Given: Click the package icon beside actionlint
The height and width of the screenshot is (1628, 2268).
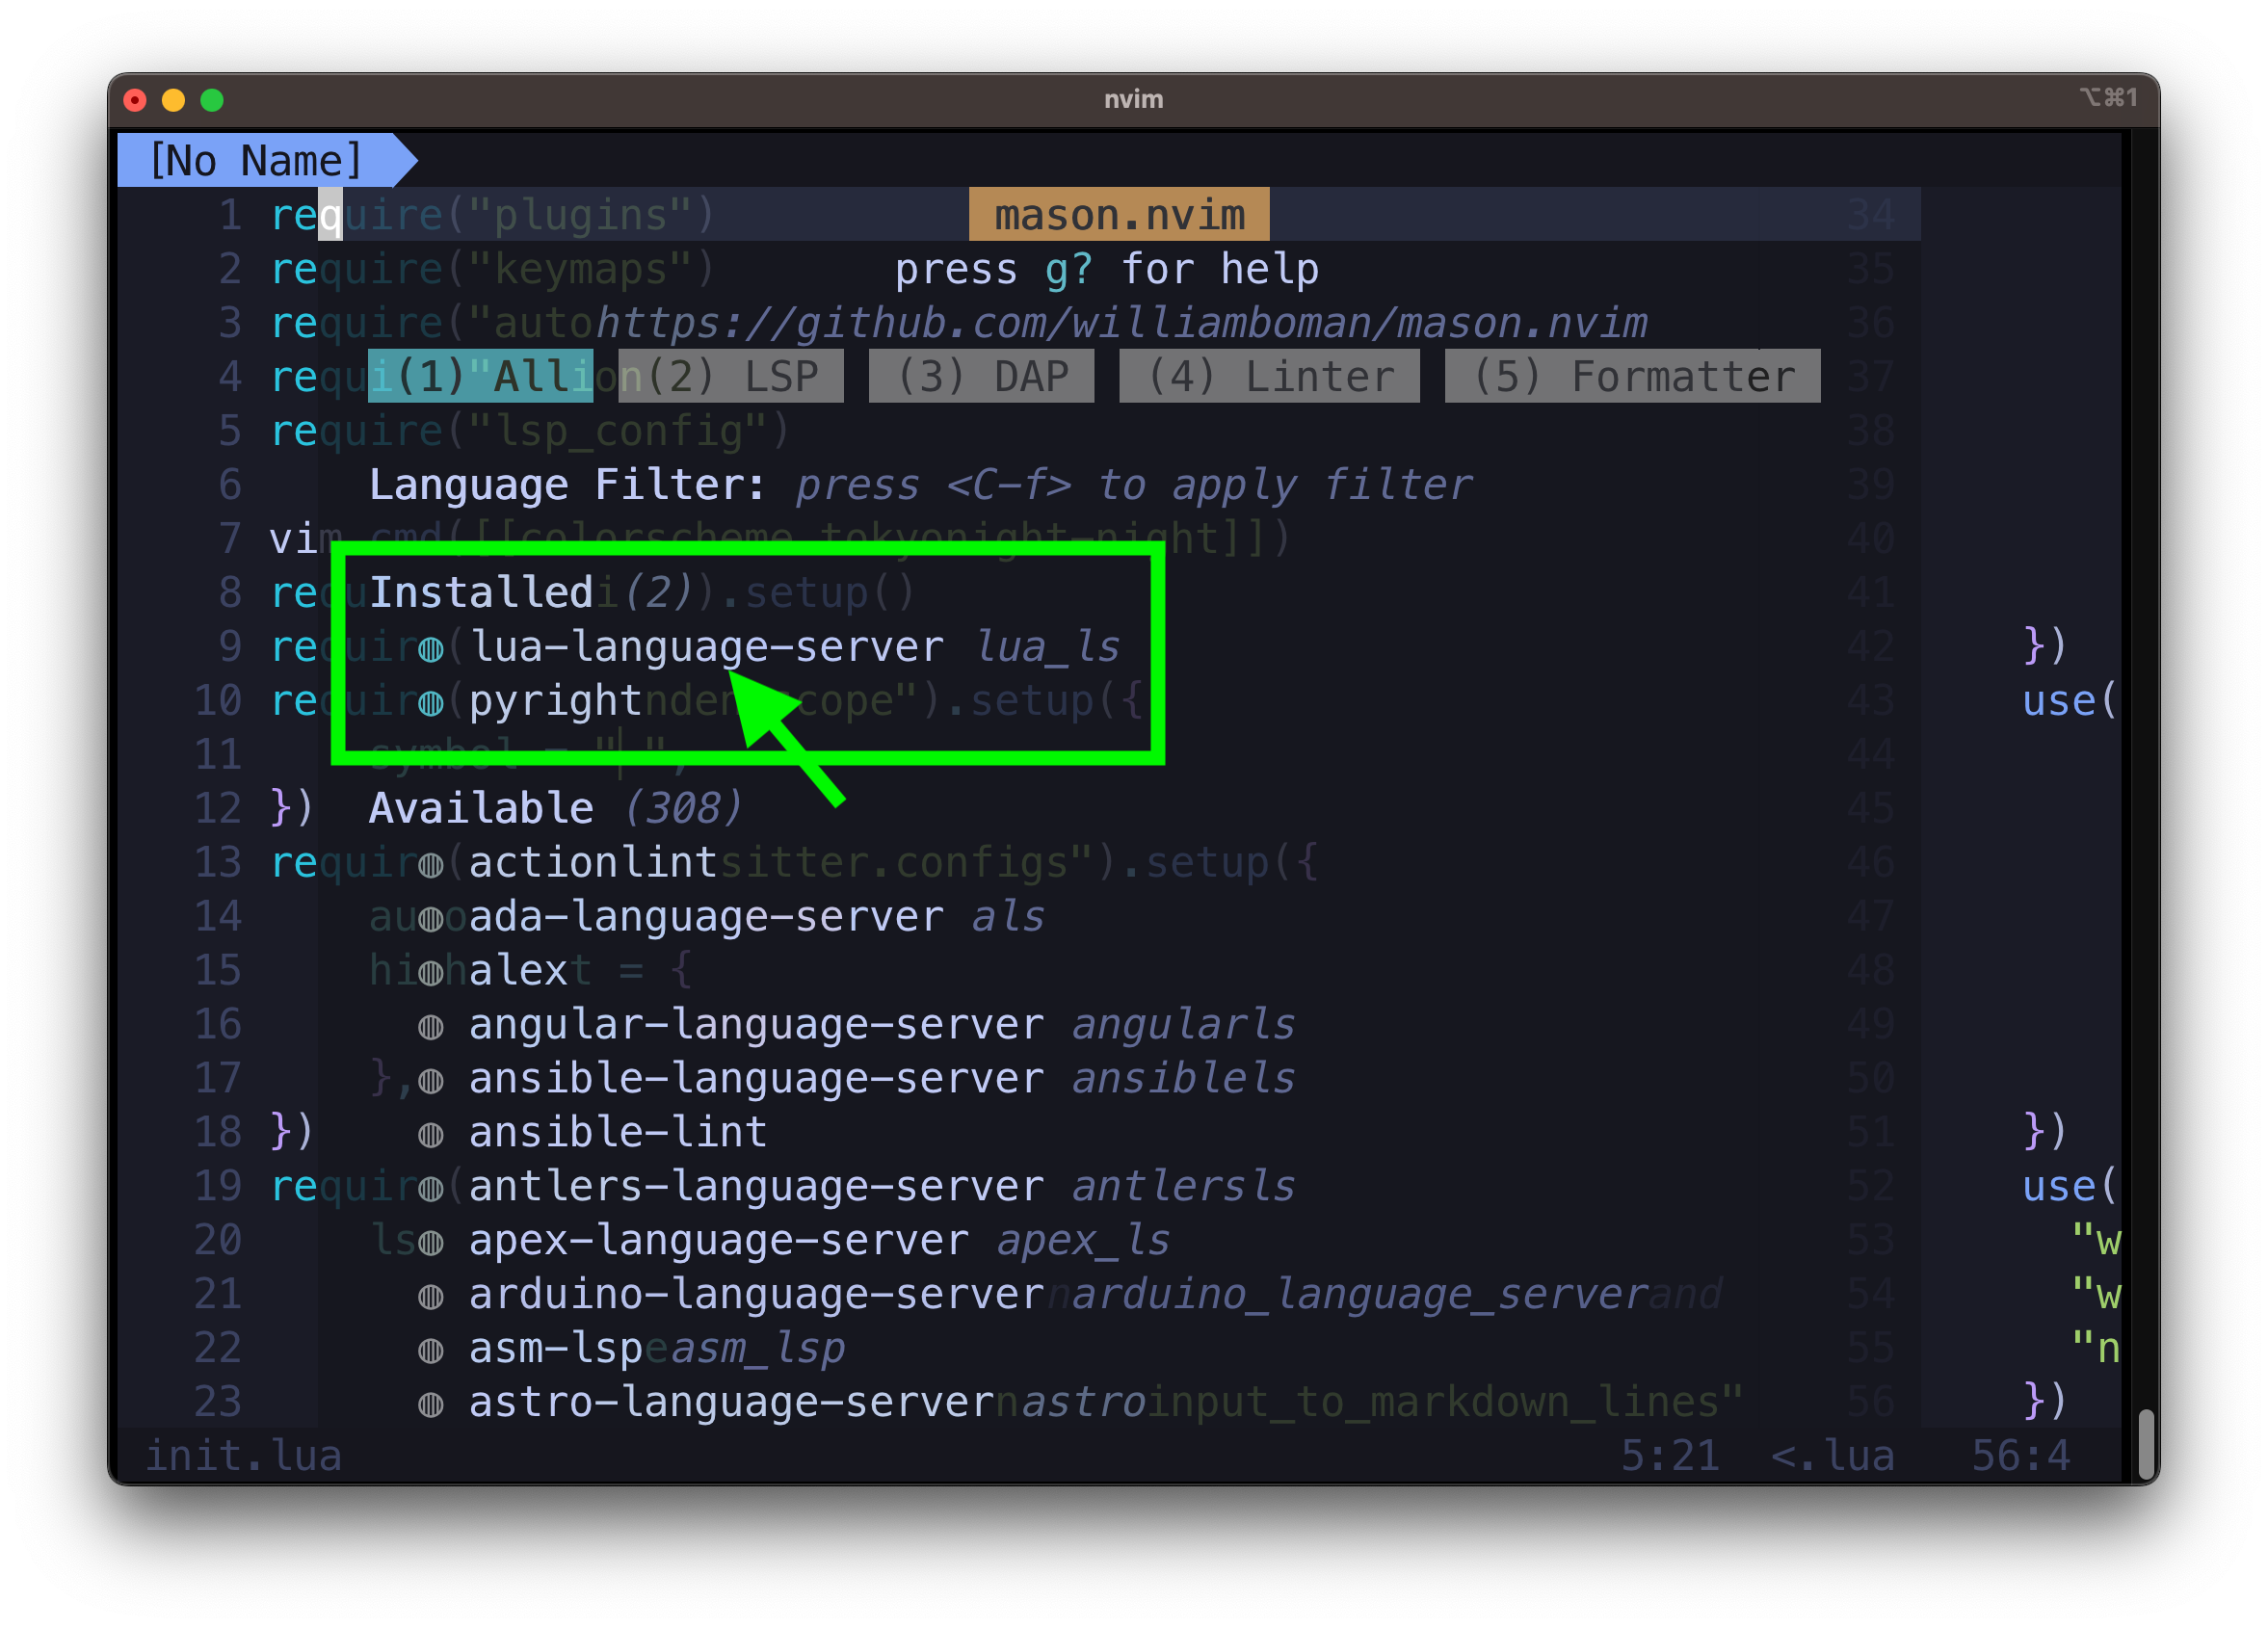Looking at the screenshot, I should point(431,865).
